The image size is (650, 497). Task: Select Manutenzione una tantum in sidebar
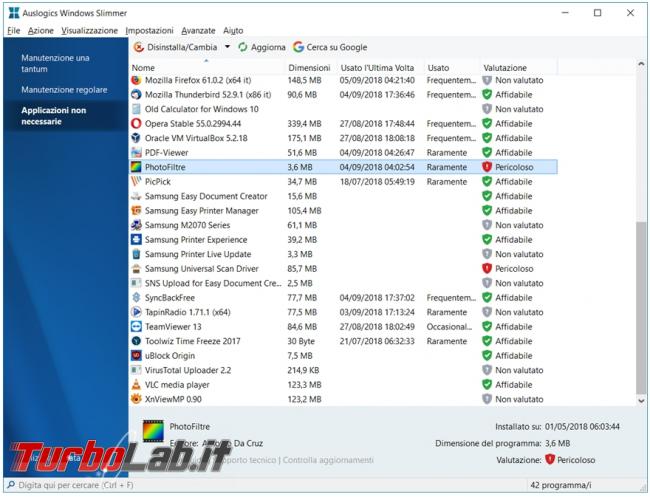coord(55,63)
